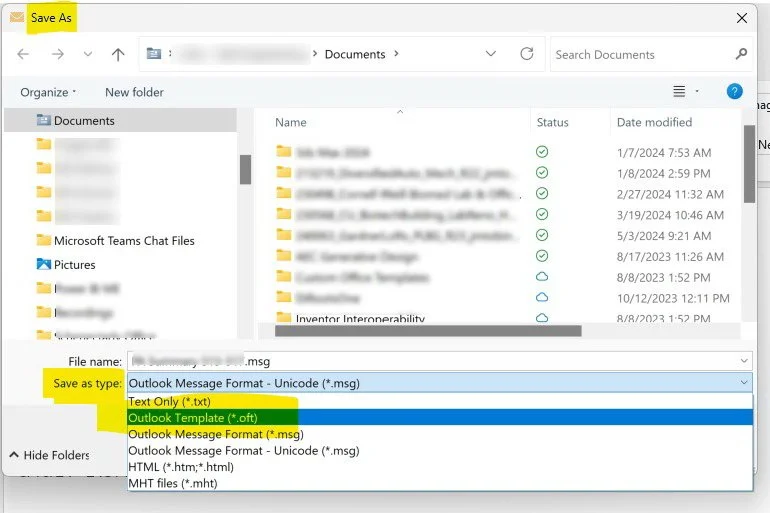Select folder modified 1/7/2024 7:53 AM
The image size is (770, 513).
(501, 152)
